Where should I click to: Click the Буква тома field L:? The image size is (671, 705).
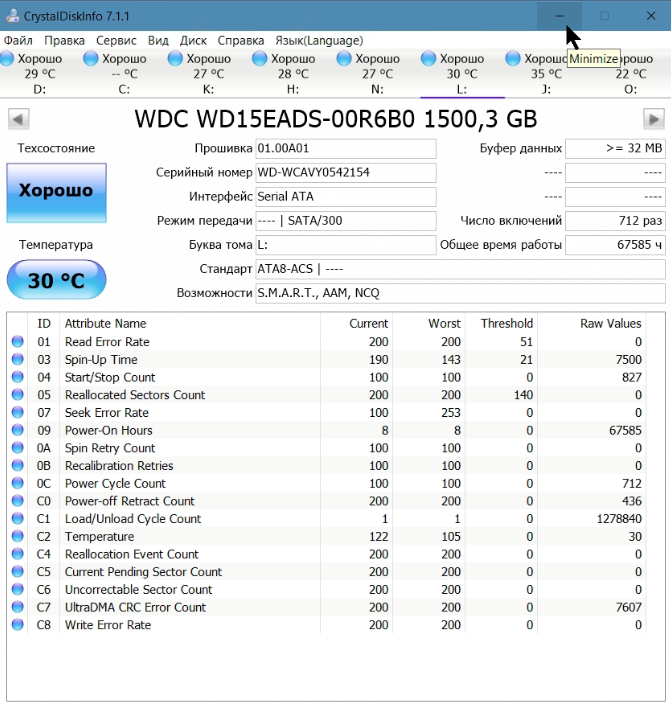point(346,245)
